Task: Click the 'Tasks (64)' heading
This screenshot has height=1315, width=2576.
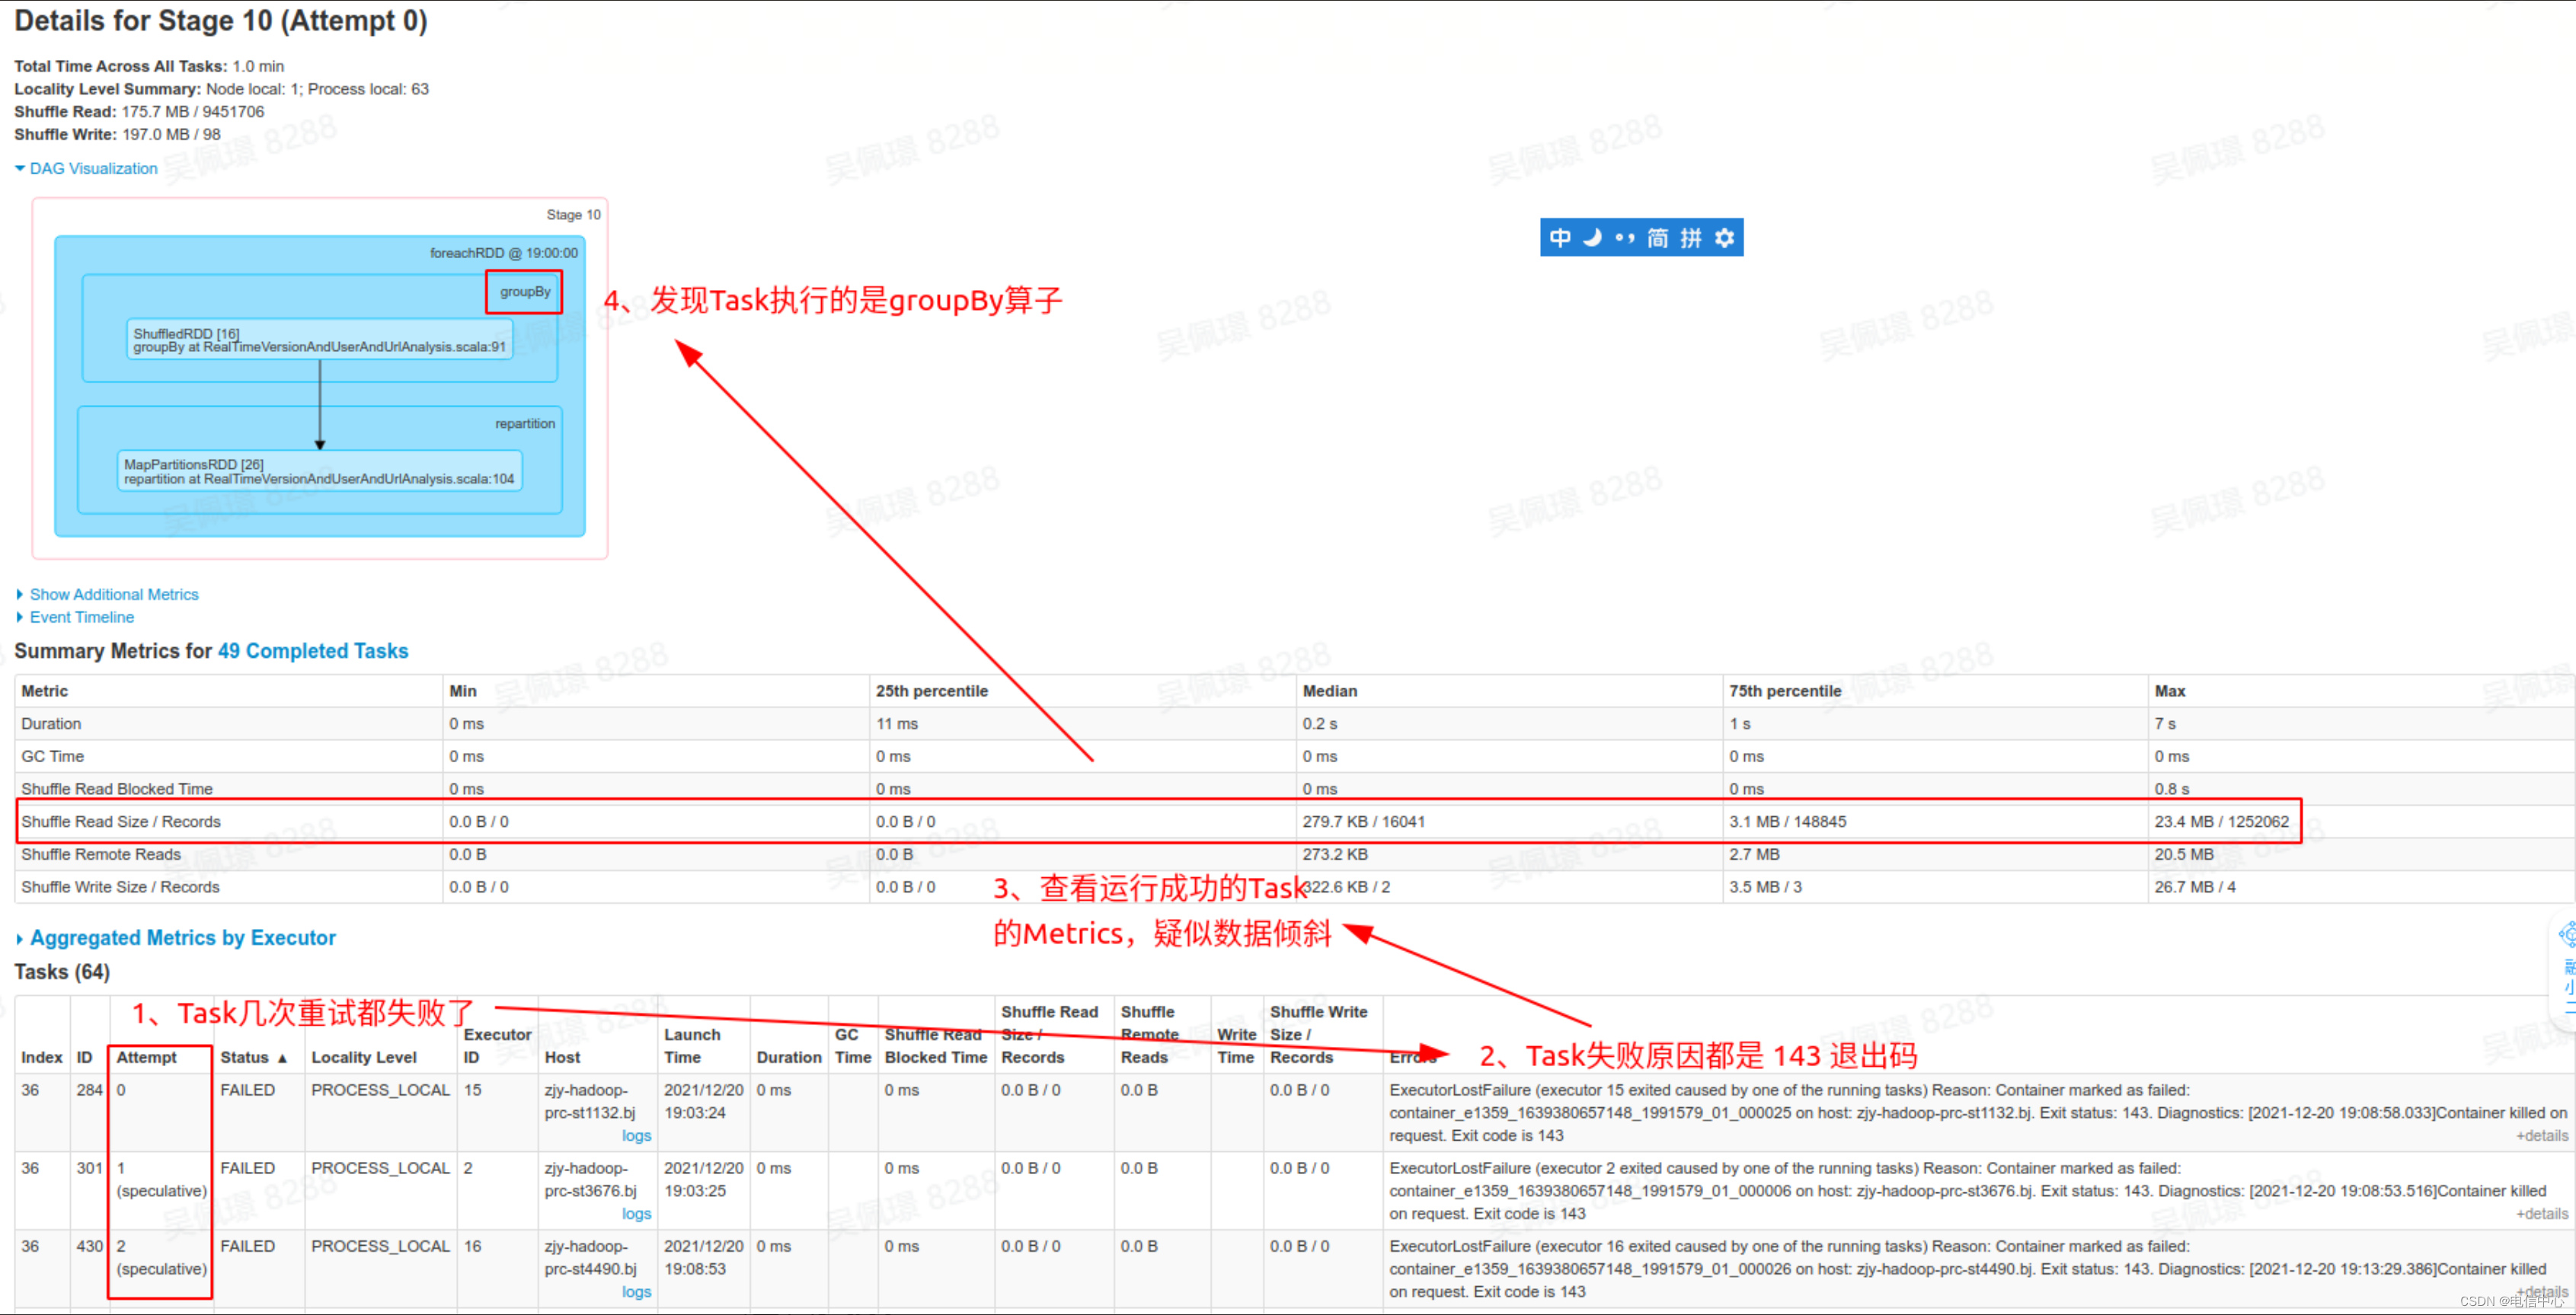Action: point(62,972)
